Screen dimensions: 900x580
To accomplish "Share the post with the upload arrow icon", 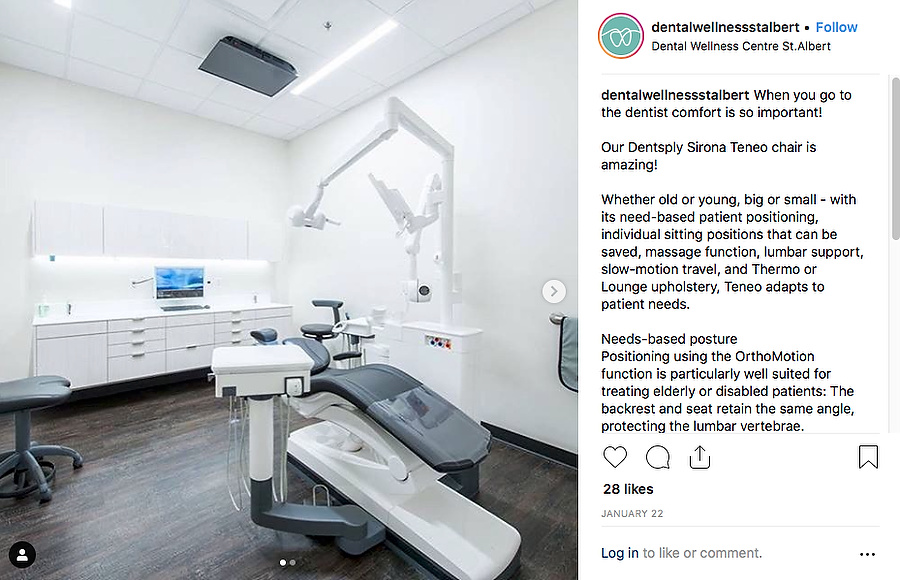I will (700, 457).
